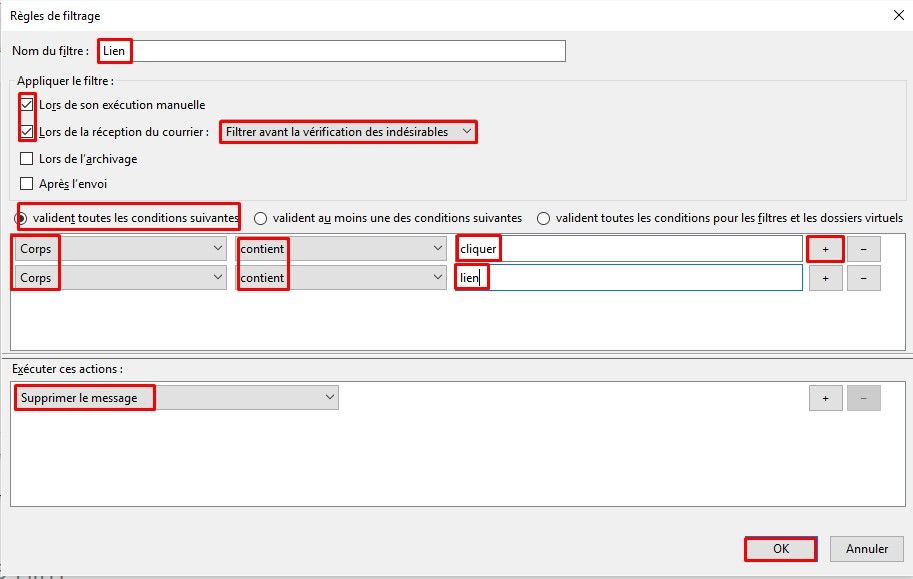
Task: Open second row 'Corps' field dropdown
Action: (121, 278)
